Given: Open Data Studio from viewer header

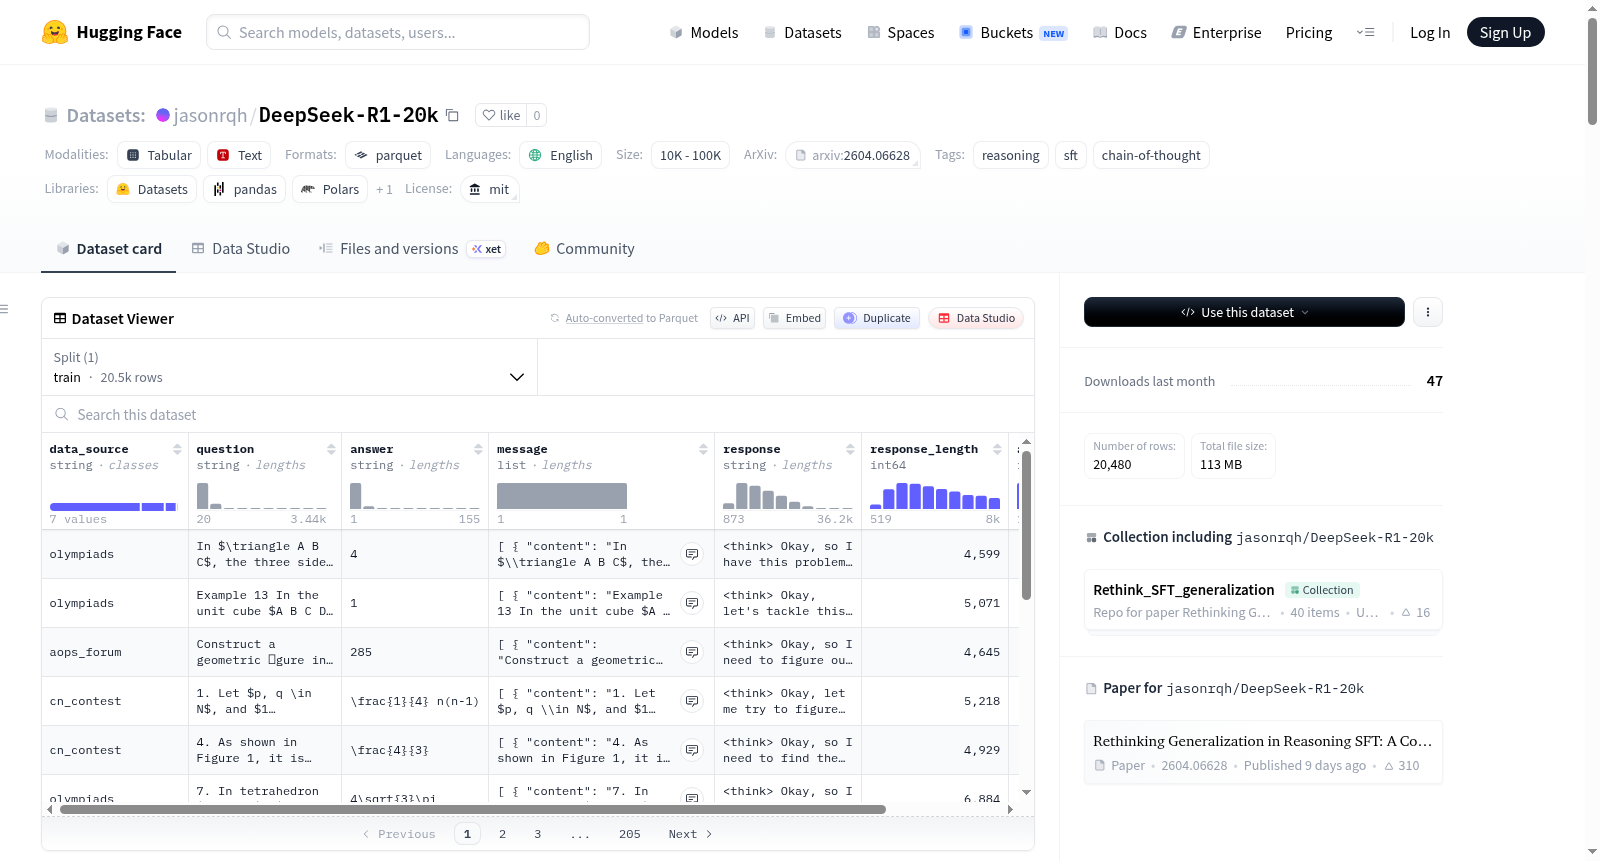Looking at the screenshot, I should [976, 318].
